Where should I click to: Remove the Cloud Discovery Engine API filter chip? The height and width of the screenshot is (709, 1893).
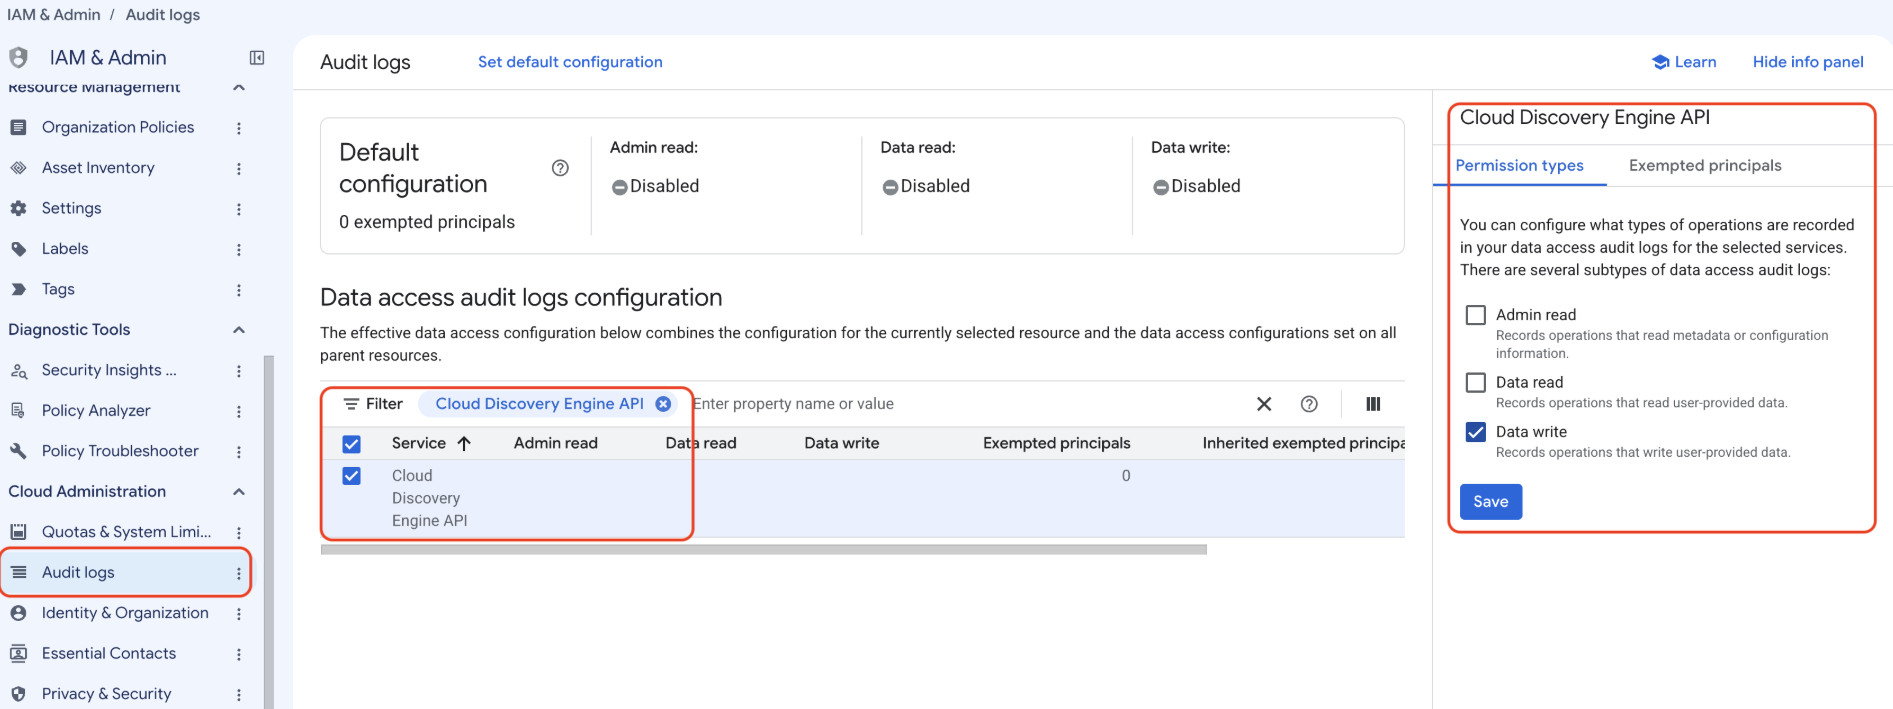[663, 404]
